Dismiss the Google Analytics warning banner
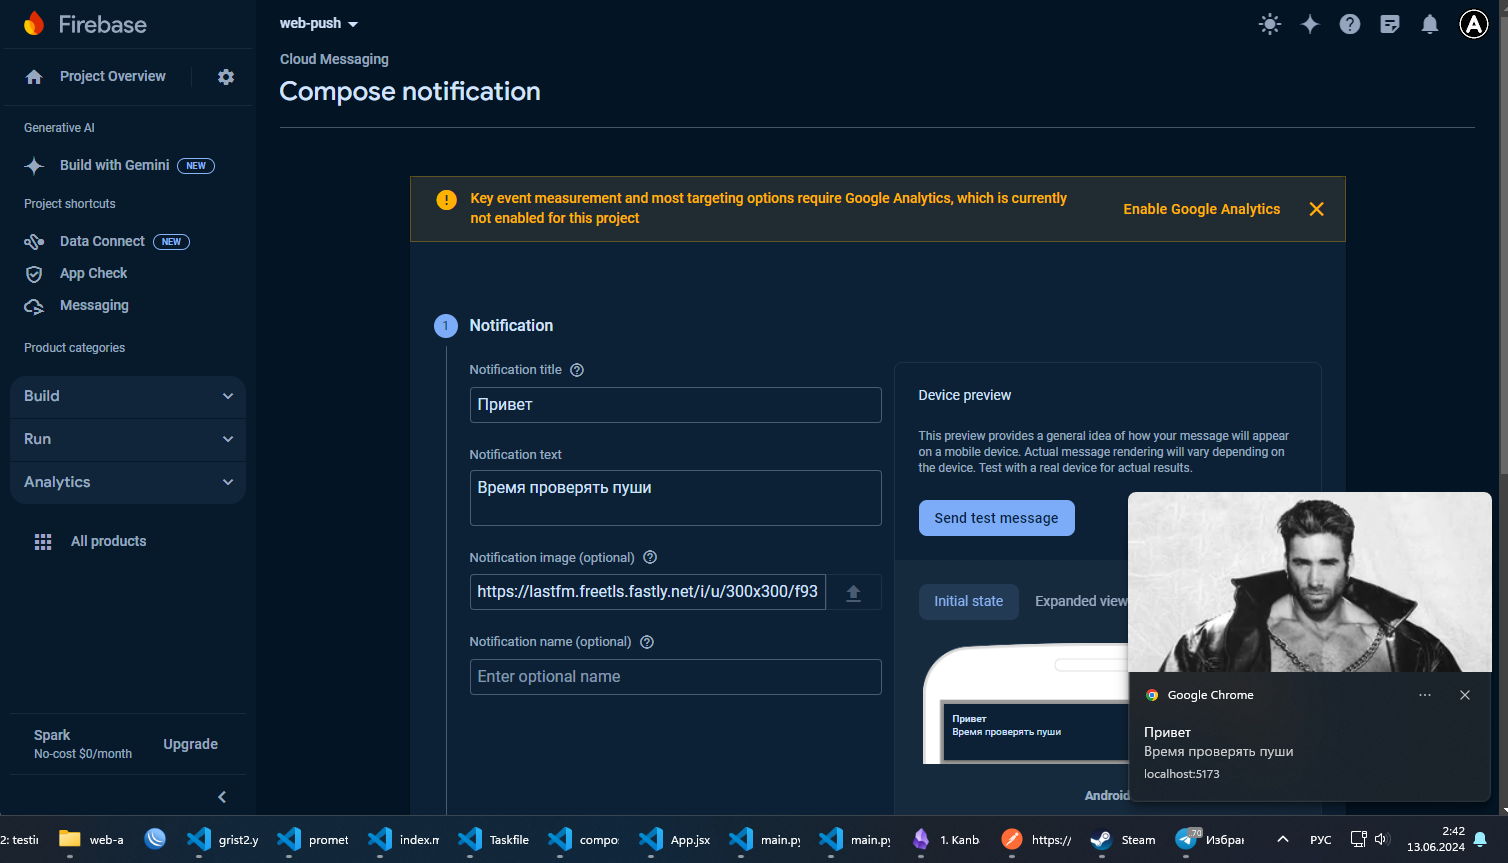 [x=1317, y=209]
